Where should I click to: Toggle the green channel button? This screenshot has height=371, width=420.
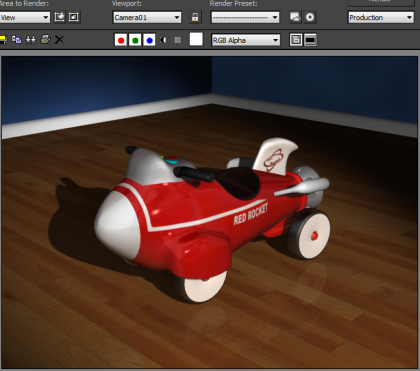(135, 40)
